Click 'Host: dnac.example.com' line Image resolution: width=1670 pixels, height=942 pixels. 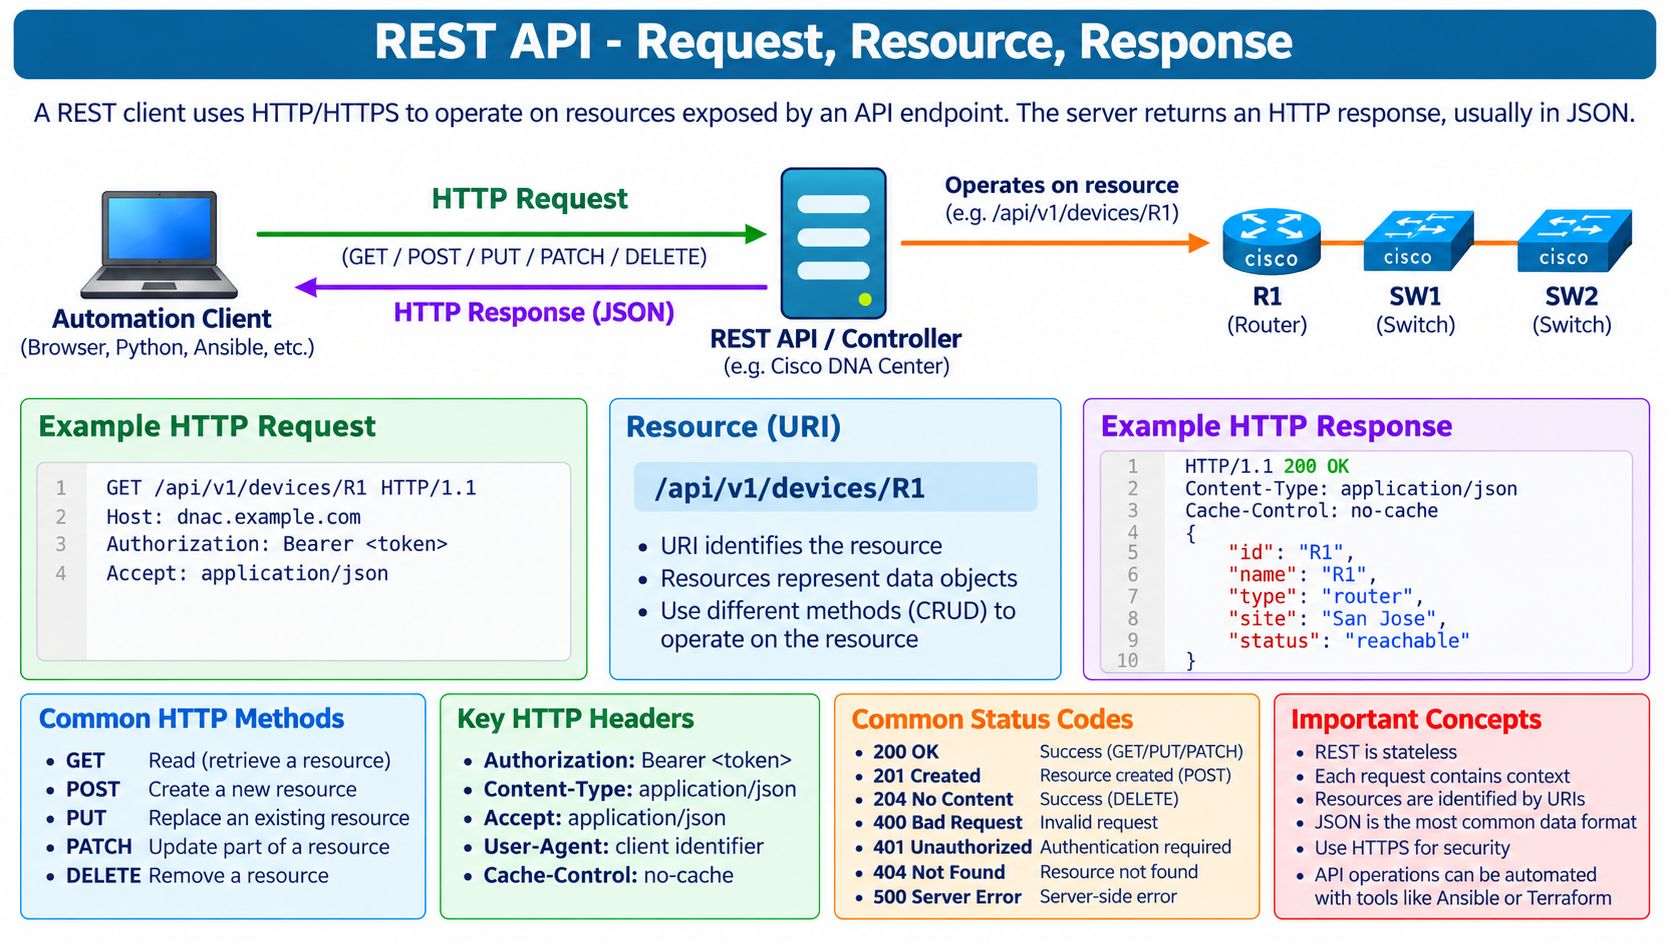[x=233, y=517]
